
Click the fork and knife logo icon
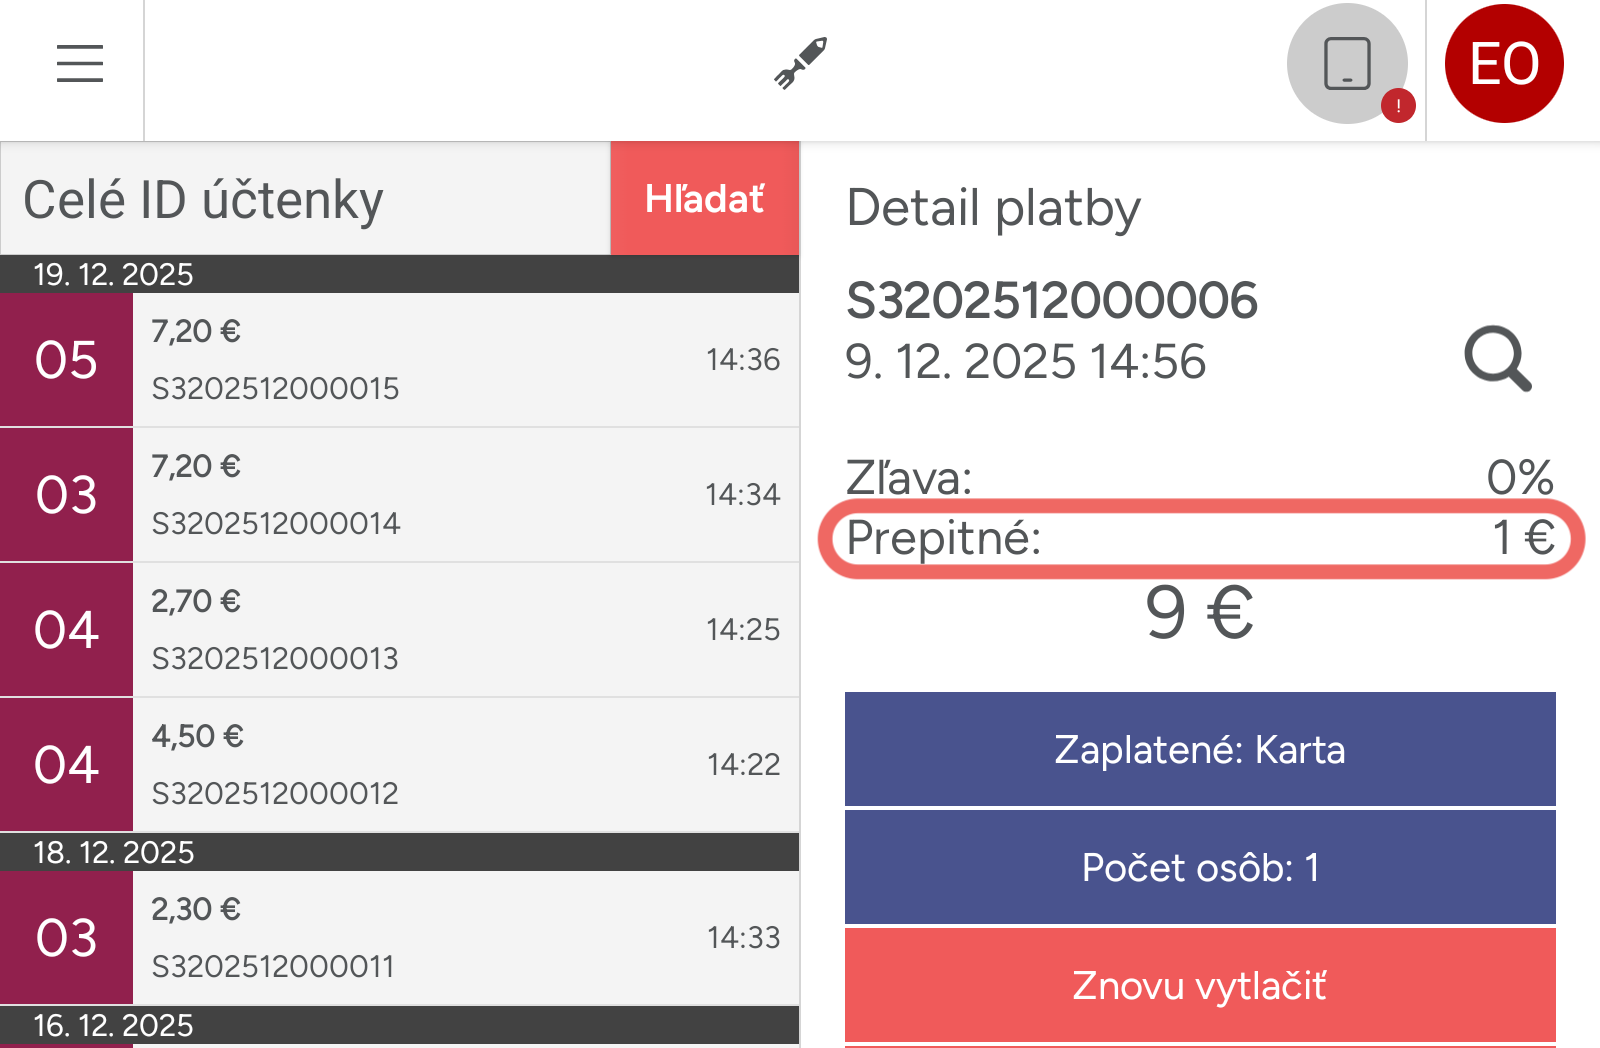[x=801, y=63]
